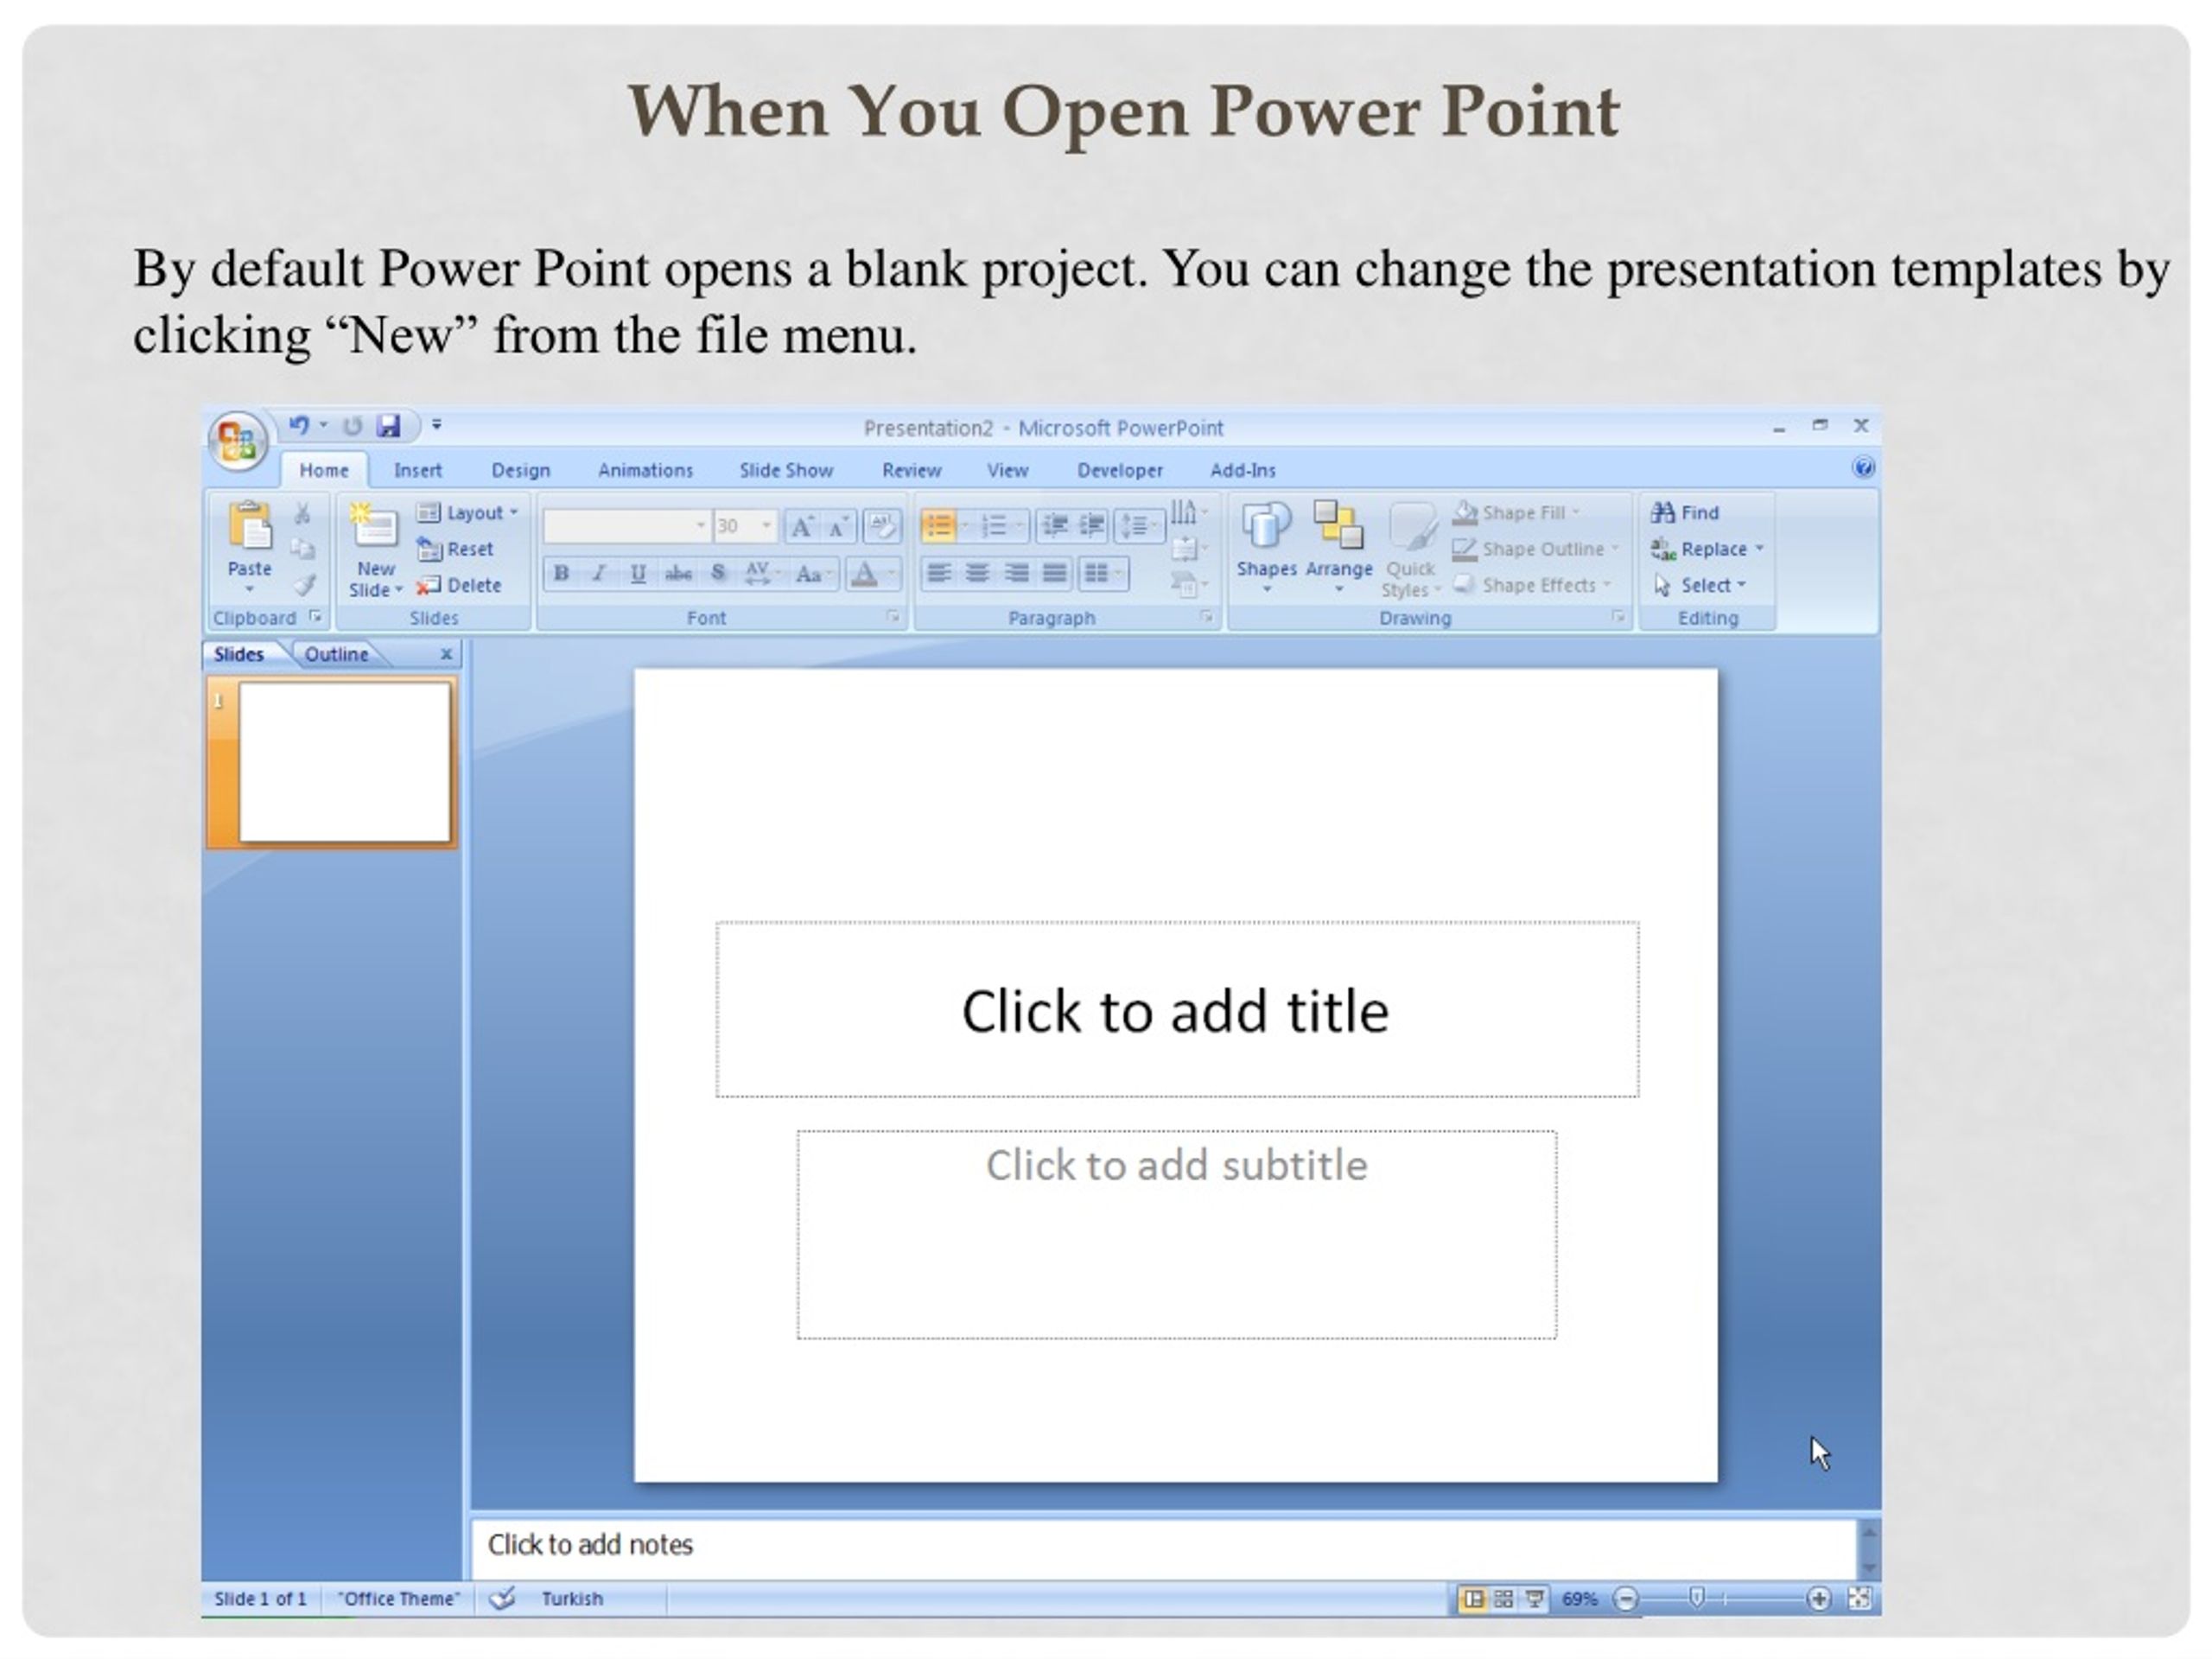2212x1659 pixels.
Task: Open the Columns dropdown
Action: click(1103, 574)
